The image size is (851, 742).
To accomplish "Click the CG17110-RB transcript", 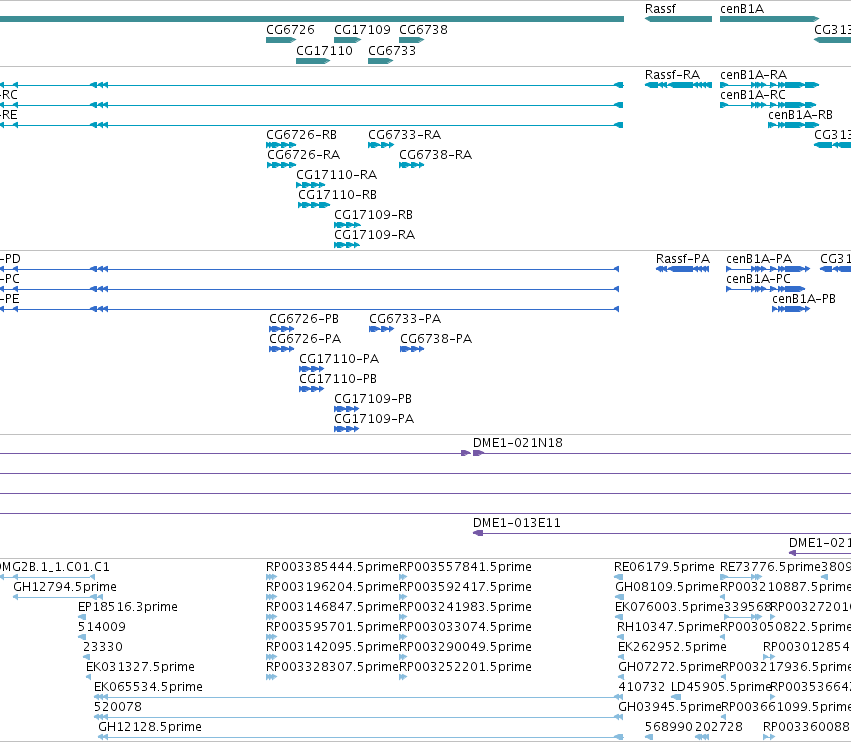I will tap(314, 205).
